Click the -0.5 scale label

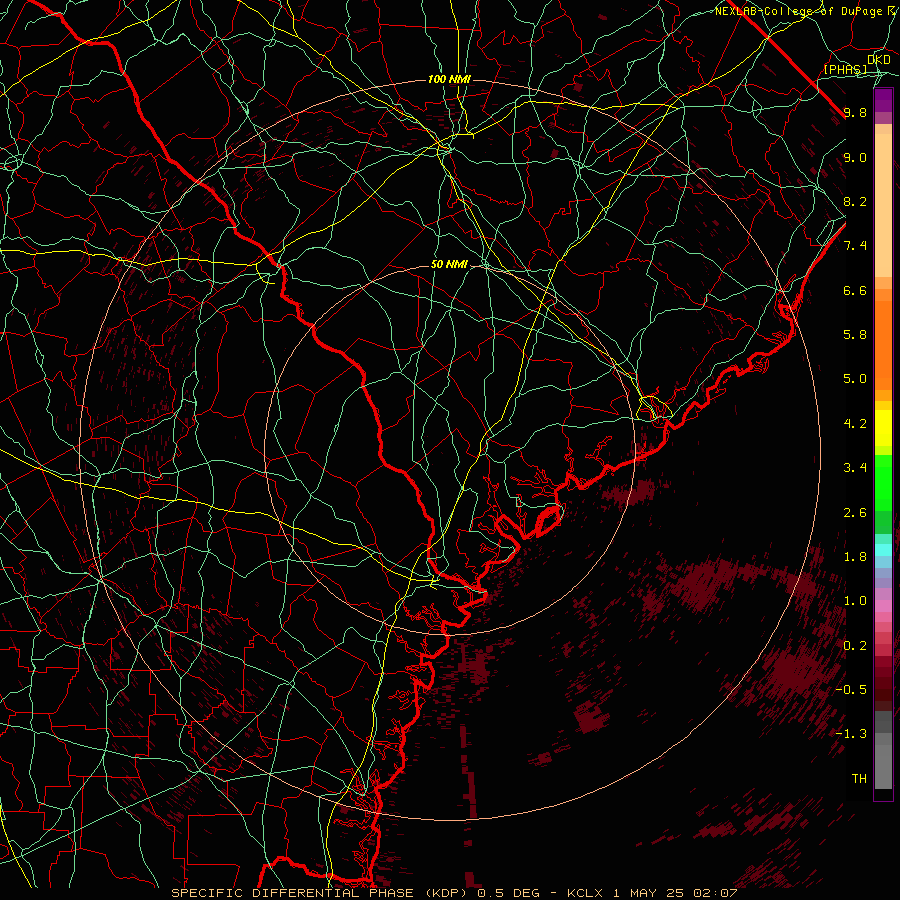pos(851,690)
